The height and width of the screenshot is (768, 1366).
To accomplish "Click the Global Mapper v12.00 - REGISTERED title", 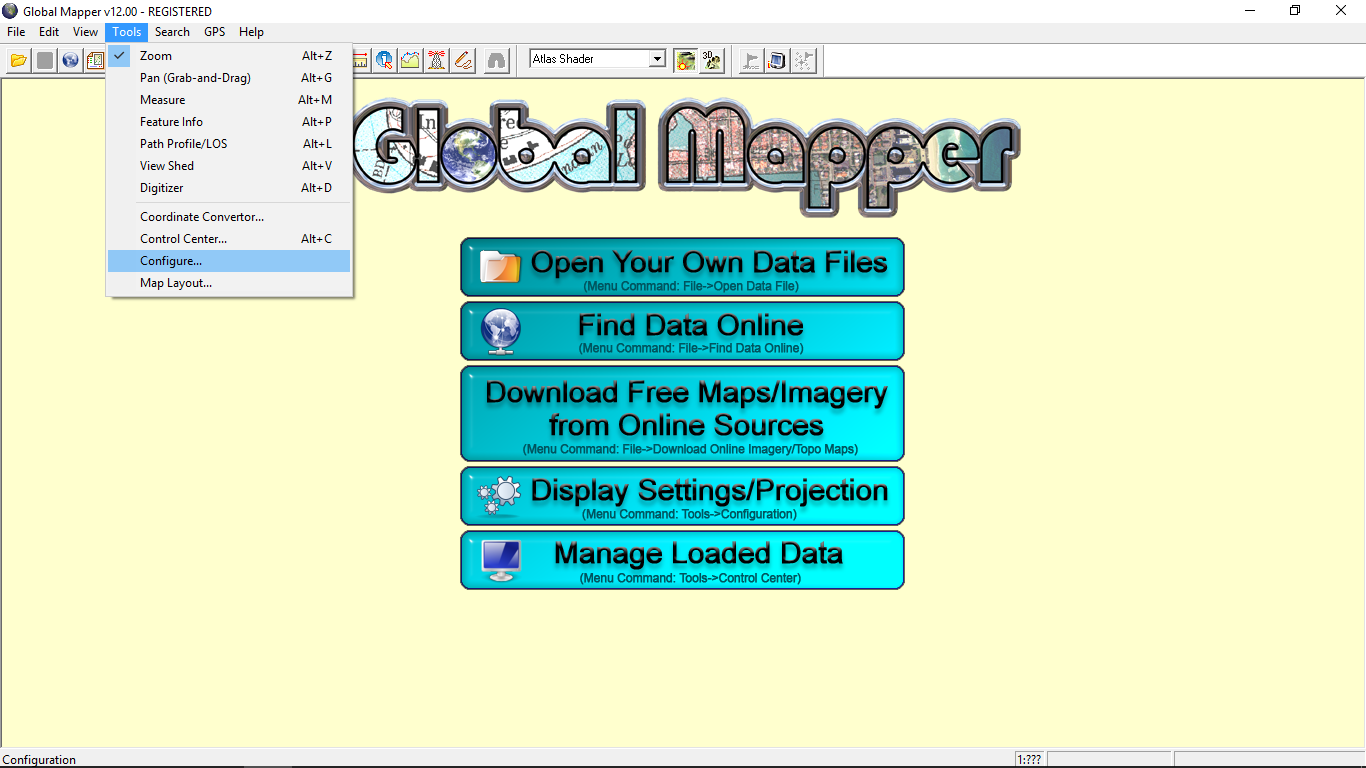I will [x=118, y=11].
